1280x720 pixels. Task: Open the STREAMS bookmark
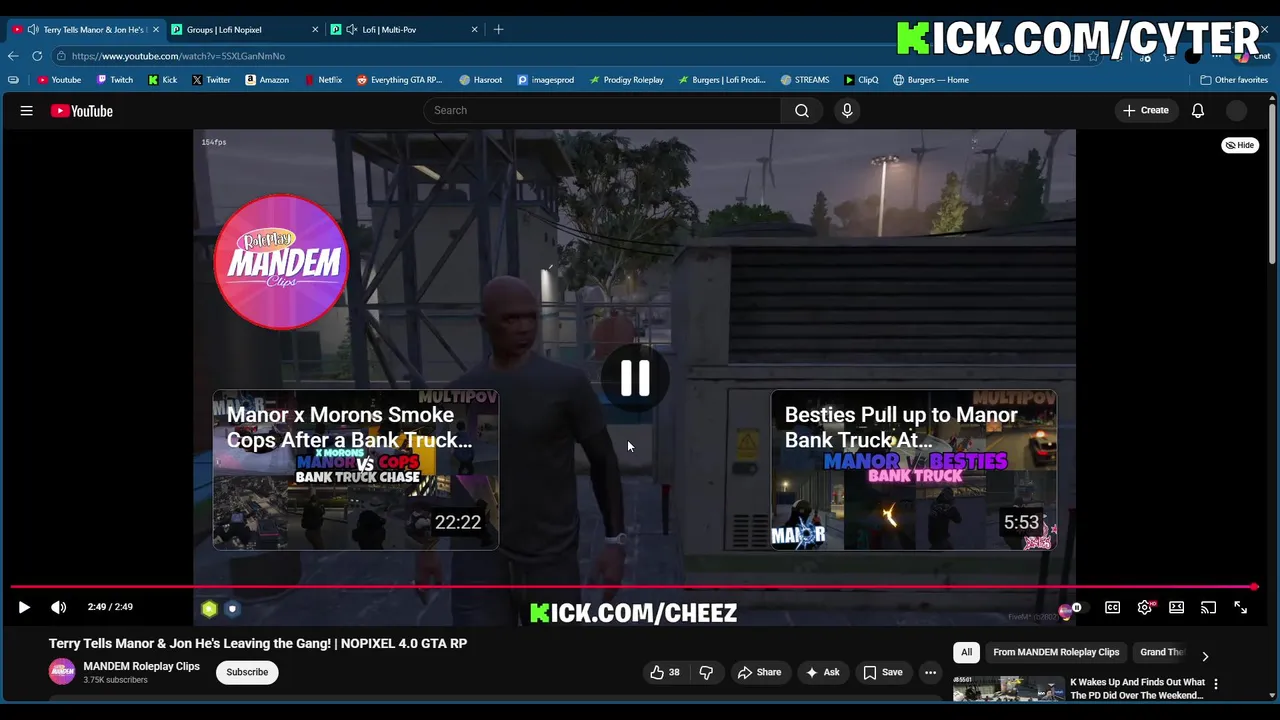(x=805, y=80)
